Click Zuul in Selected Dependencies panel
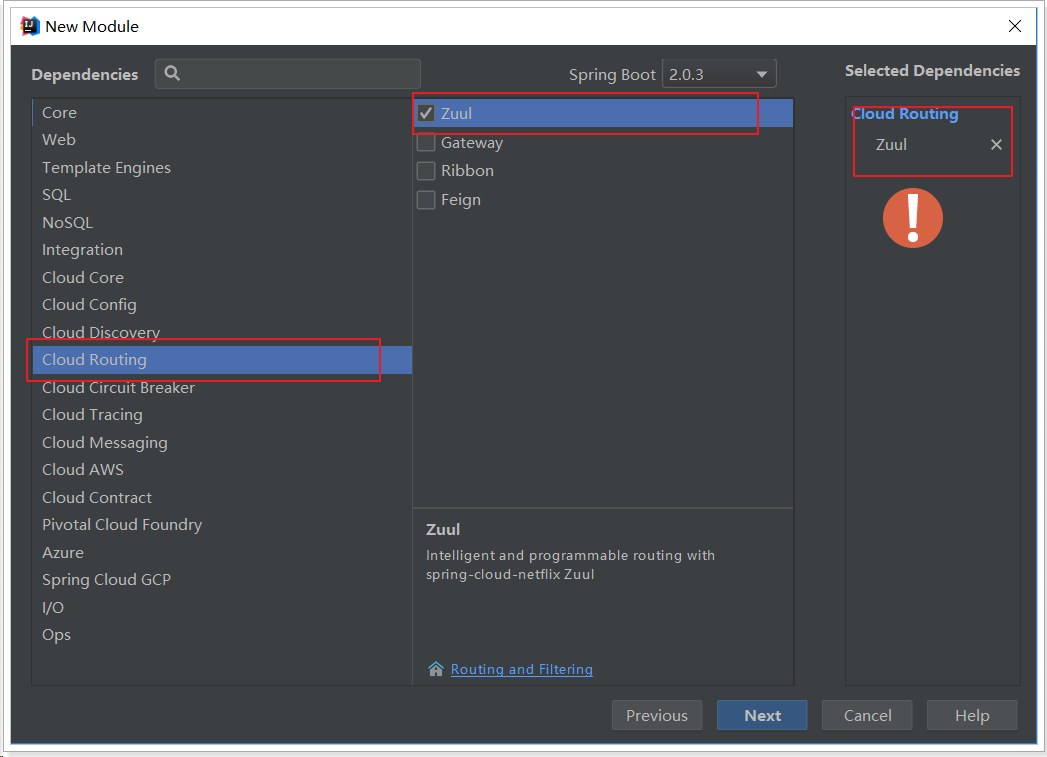Viewport: 1047px width, 757px height. [x=891, y=145]
